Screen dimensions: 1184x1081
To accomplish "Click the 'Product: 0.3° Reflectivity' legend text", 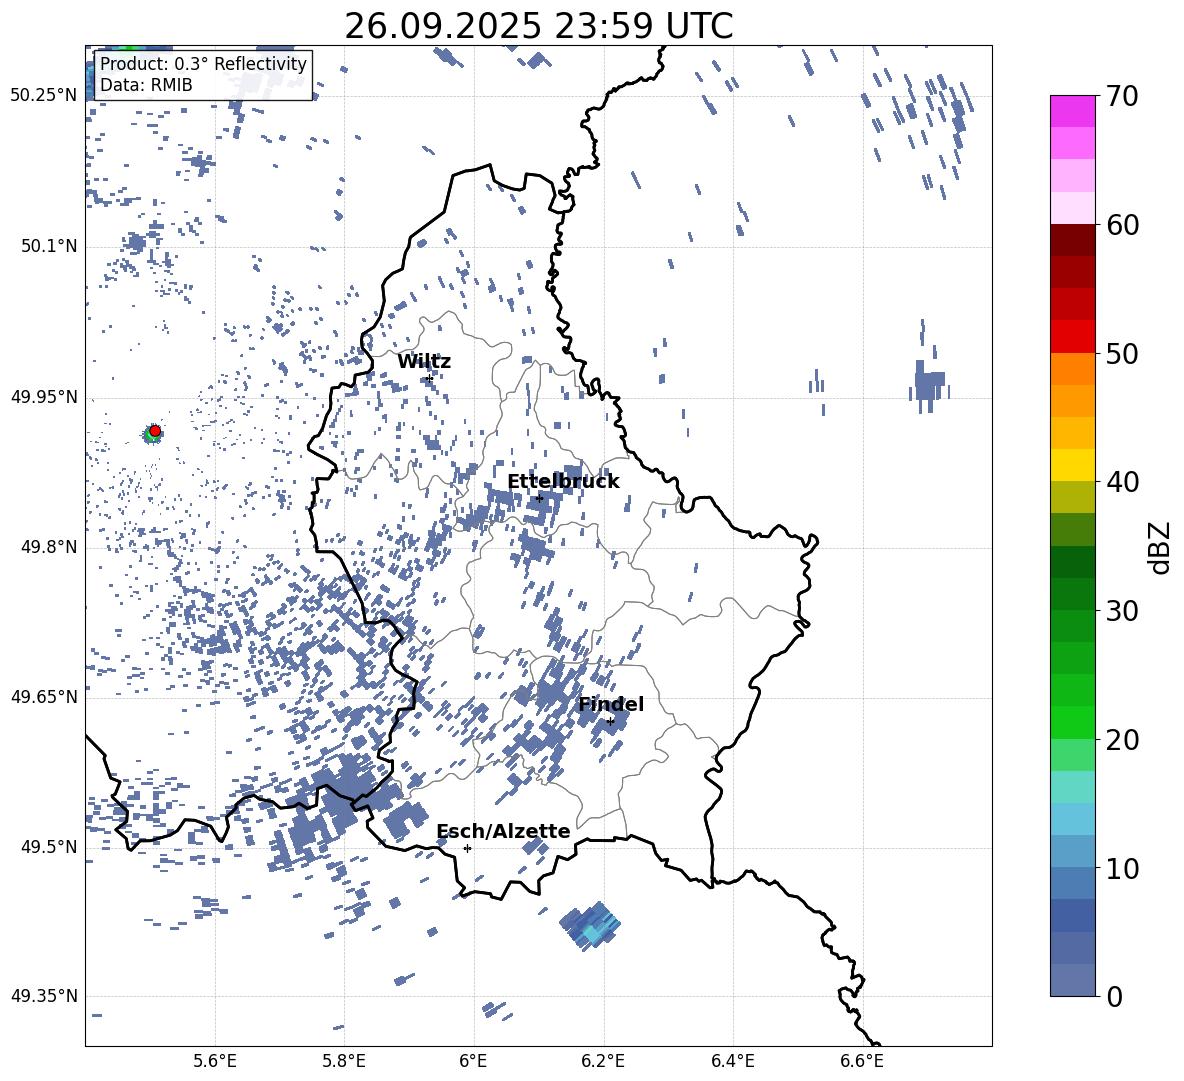I will point(203,63).
